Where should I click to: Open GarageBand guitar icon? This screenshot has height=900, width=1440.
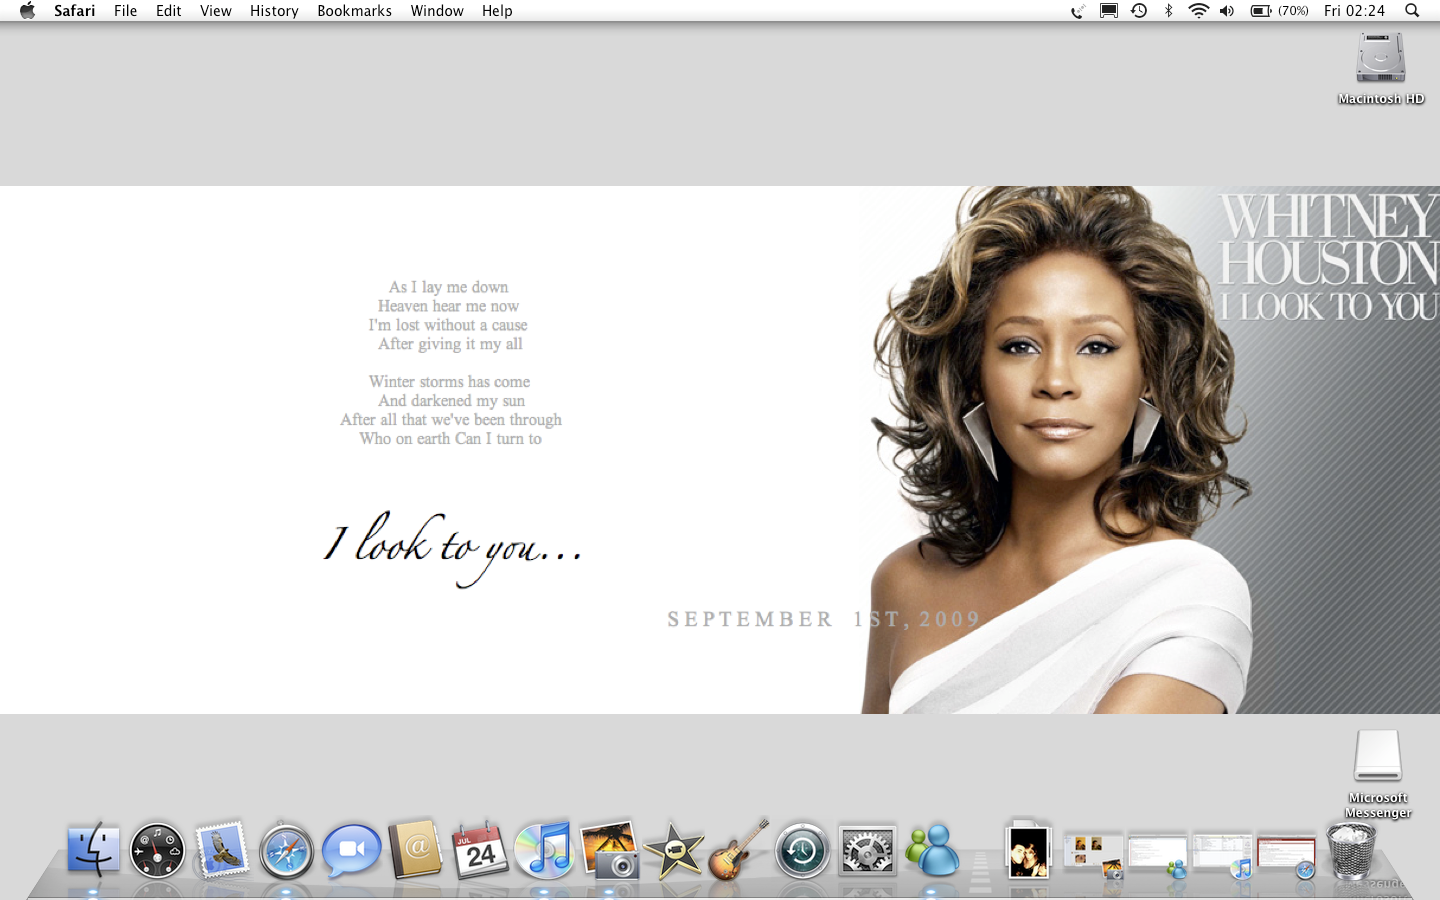click(738, 851)
